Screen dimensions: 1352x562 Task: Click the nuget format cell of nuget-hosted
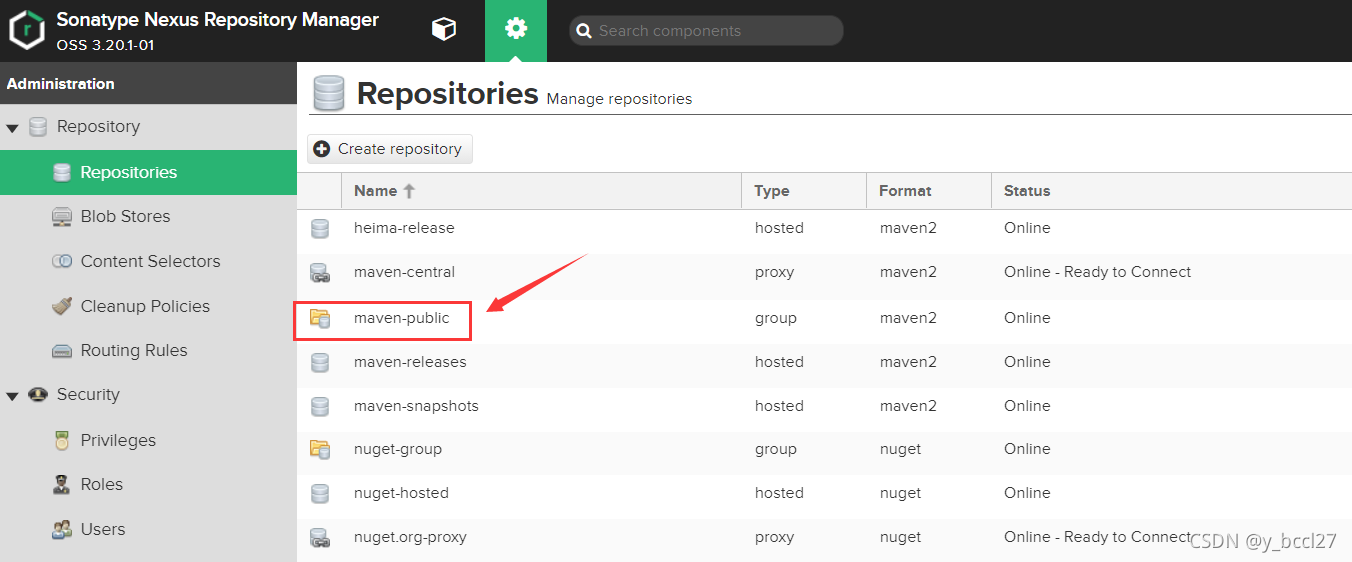click(901, 493)
